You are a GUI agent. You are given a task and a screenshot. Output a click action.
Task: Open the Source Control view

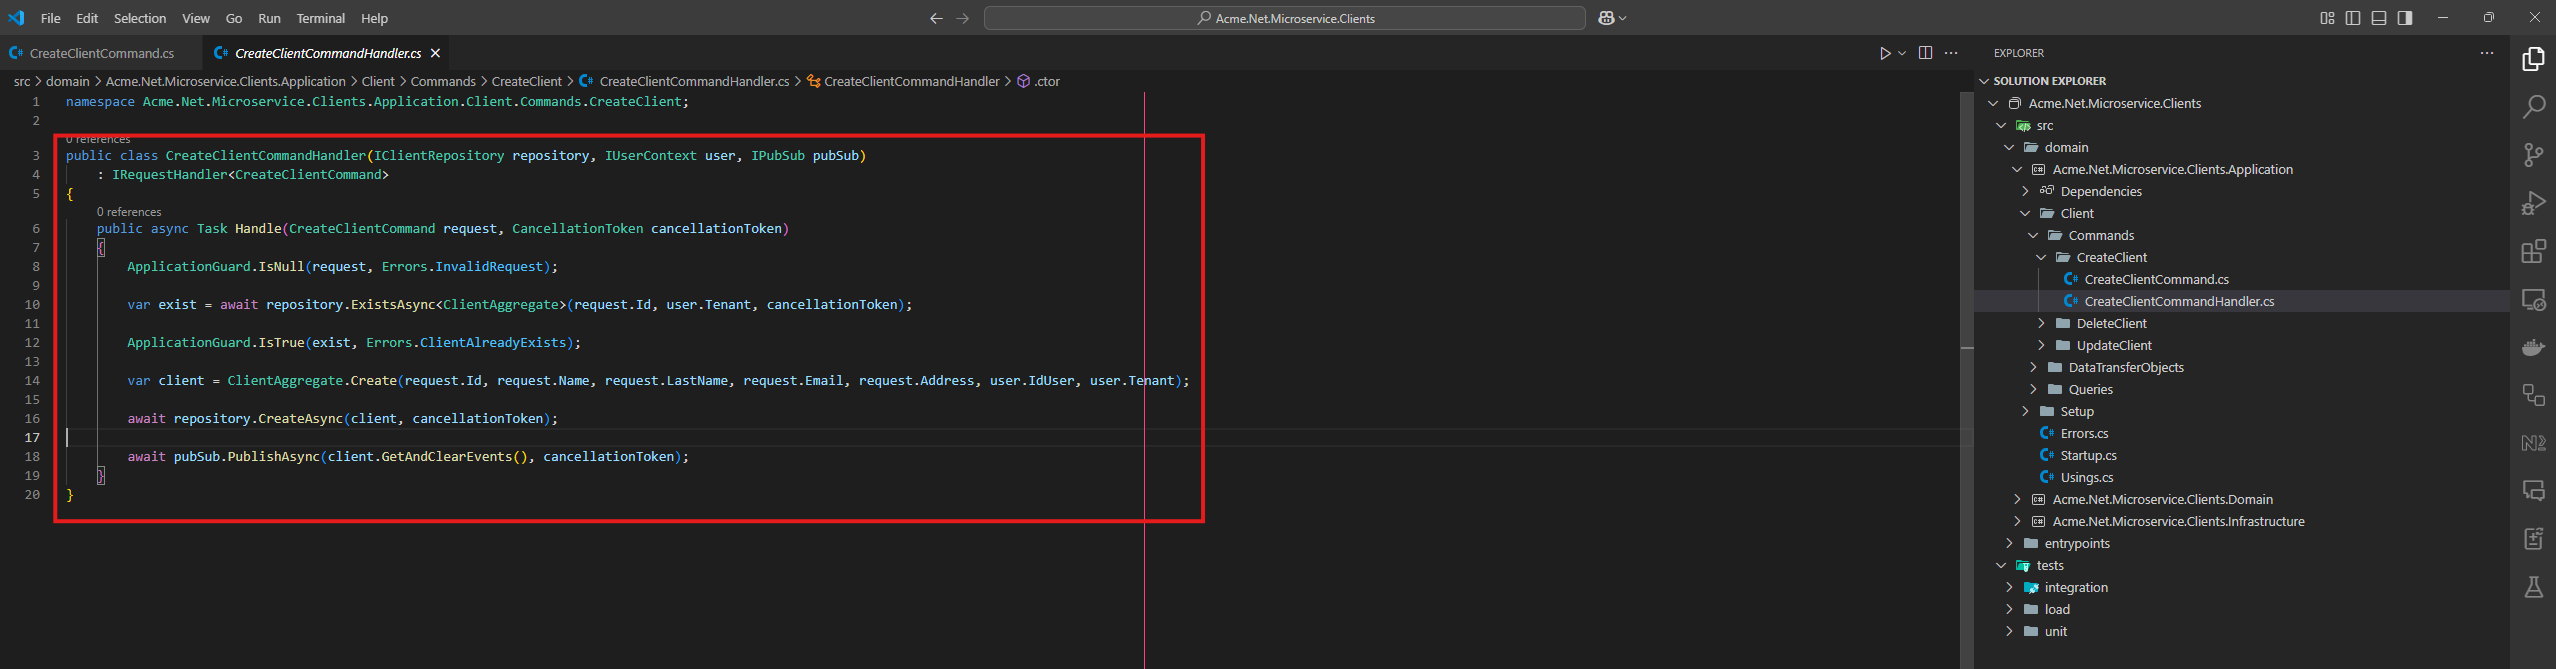click(x=2533, y=155)
